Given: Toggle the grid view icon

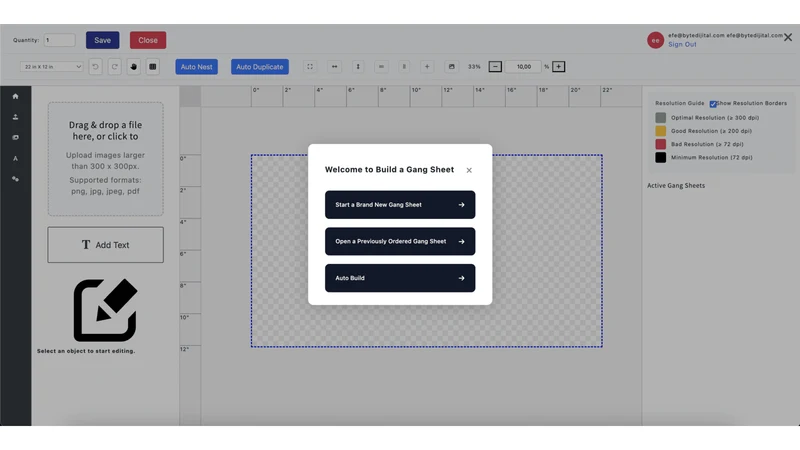Looking at the screenshot, I should pyautogui.click(x=153, y=67).
